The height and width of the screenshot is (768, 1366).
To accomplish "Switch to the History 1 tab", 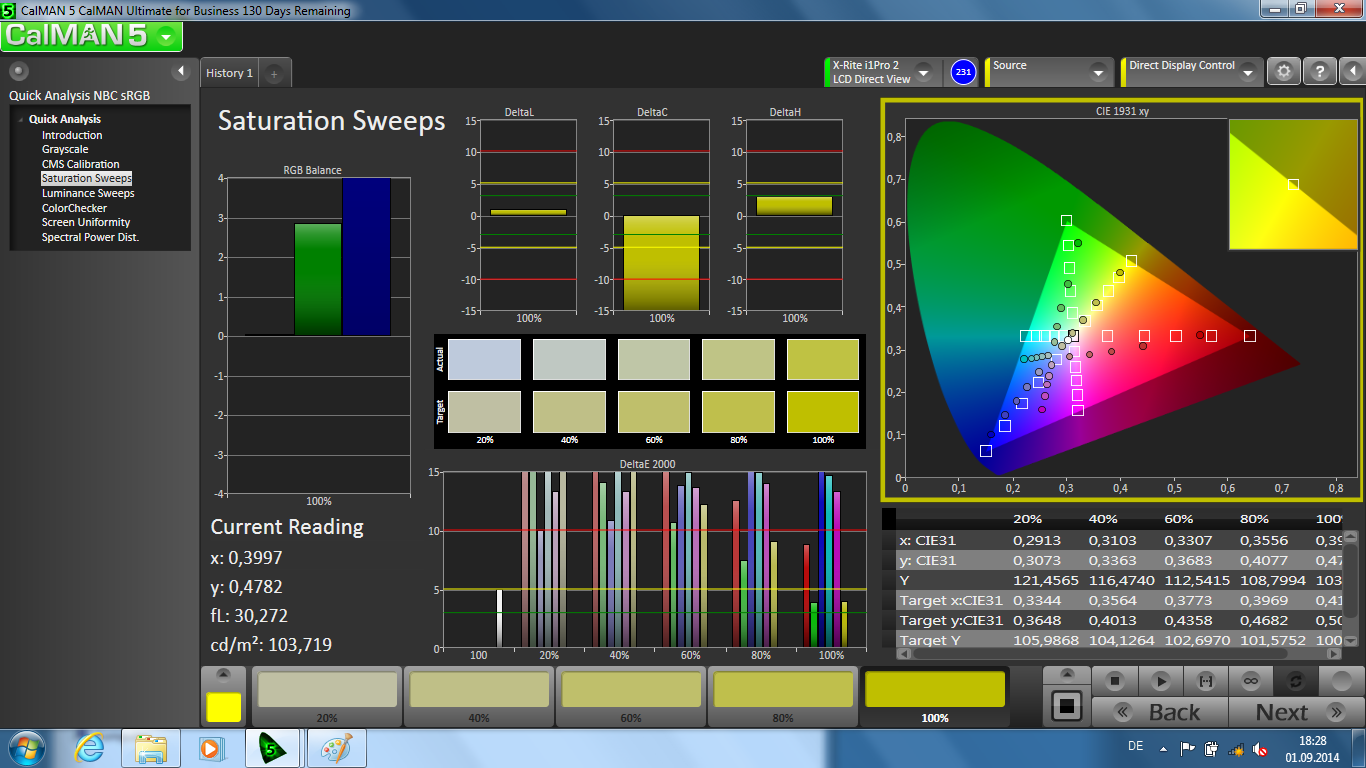I will (229, 73).
